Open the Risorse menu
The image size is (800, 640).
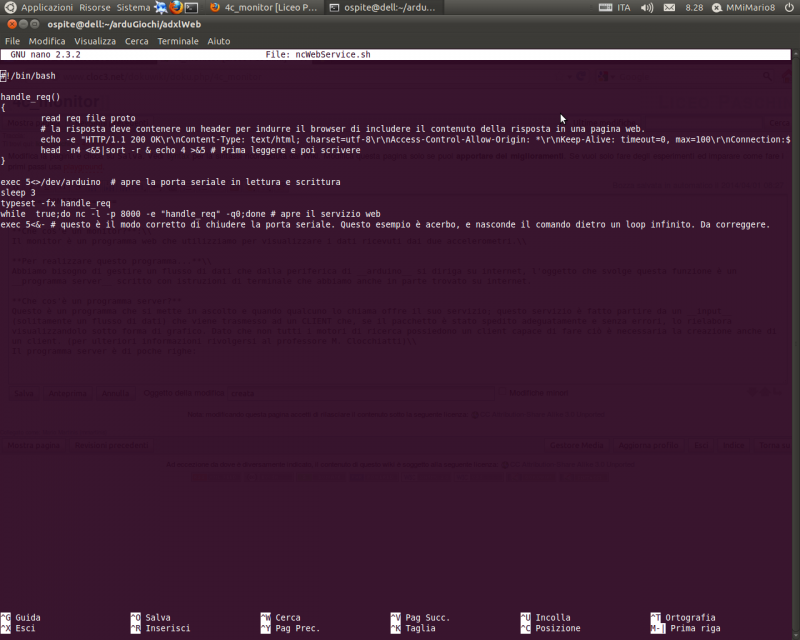[95, 8]
